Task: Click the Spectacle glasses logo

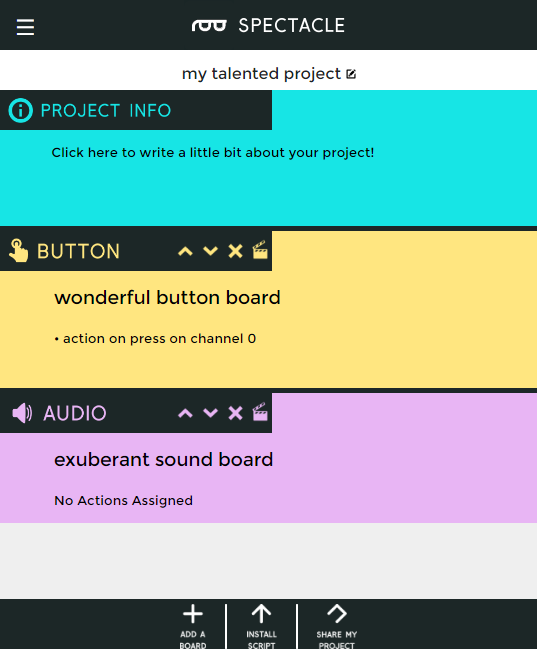Action: 209,26
